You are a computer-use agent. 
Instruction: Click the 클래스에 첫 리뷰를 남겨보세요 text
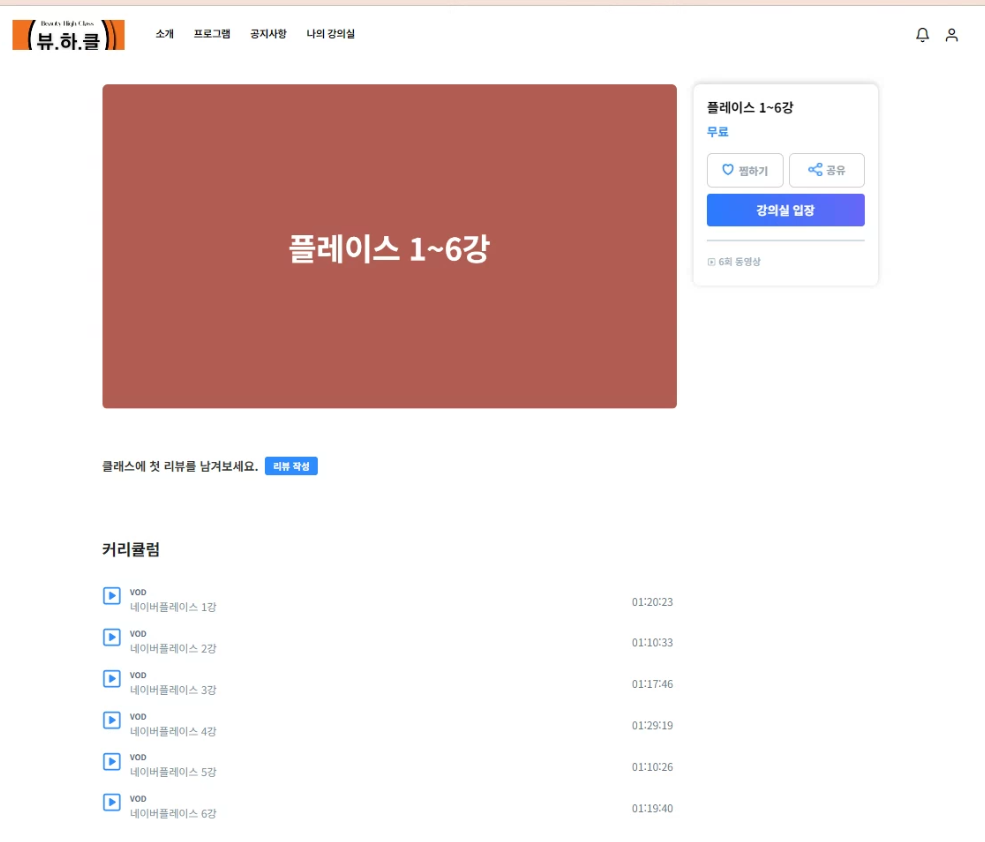click(x=180, y=466)
